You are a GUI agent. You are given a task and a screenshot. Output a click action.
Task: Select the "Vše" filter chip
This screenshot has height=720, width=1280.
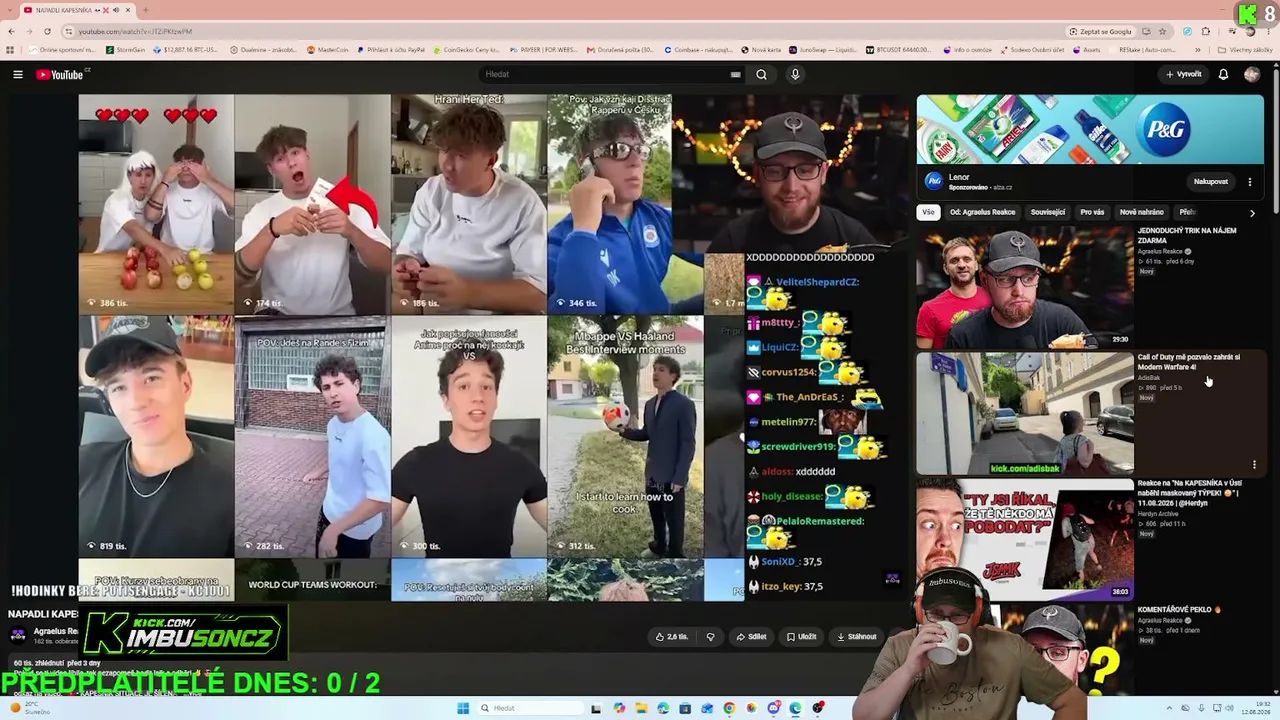(928, 212)
